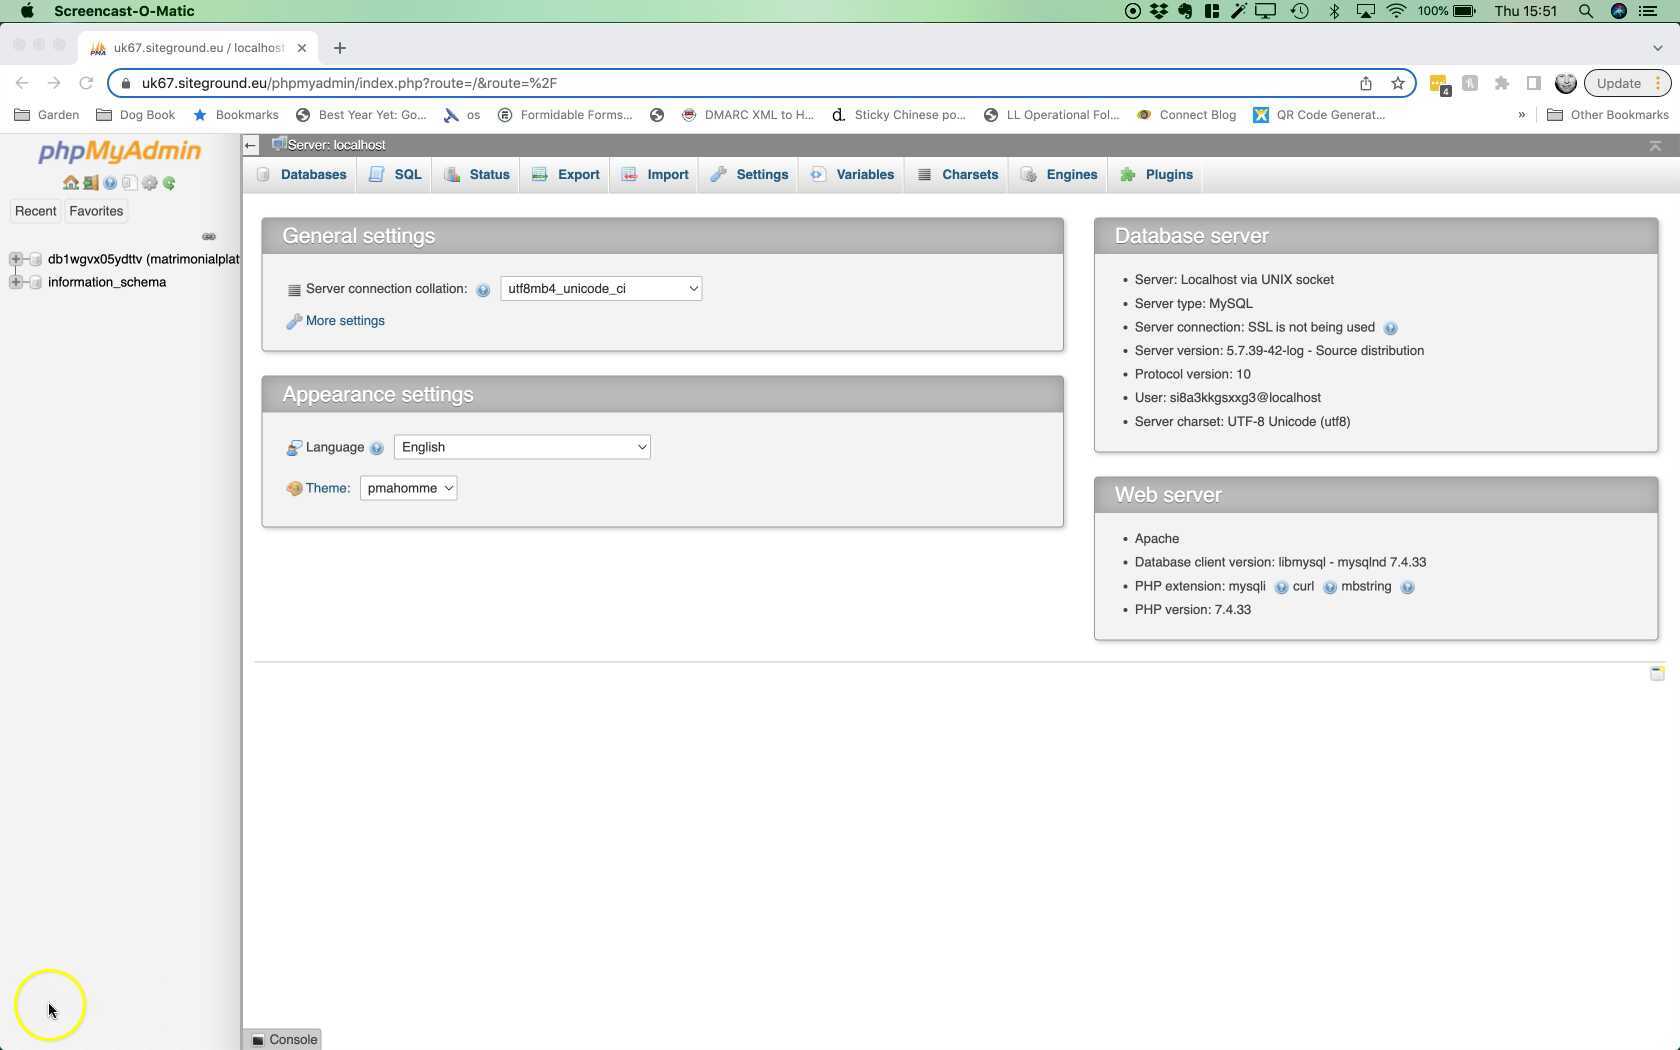Click the Home icon in the phpMyAdmin sidebar
This screenshot has width=1680, height=1050.
[71, 183]
